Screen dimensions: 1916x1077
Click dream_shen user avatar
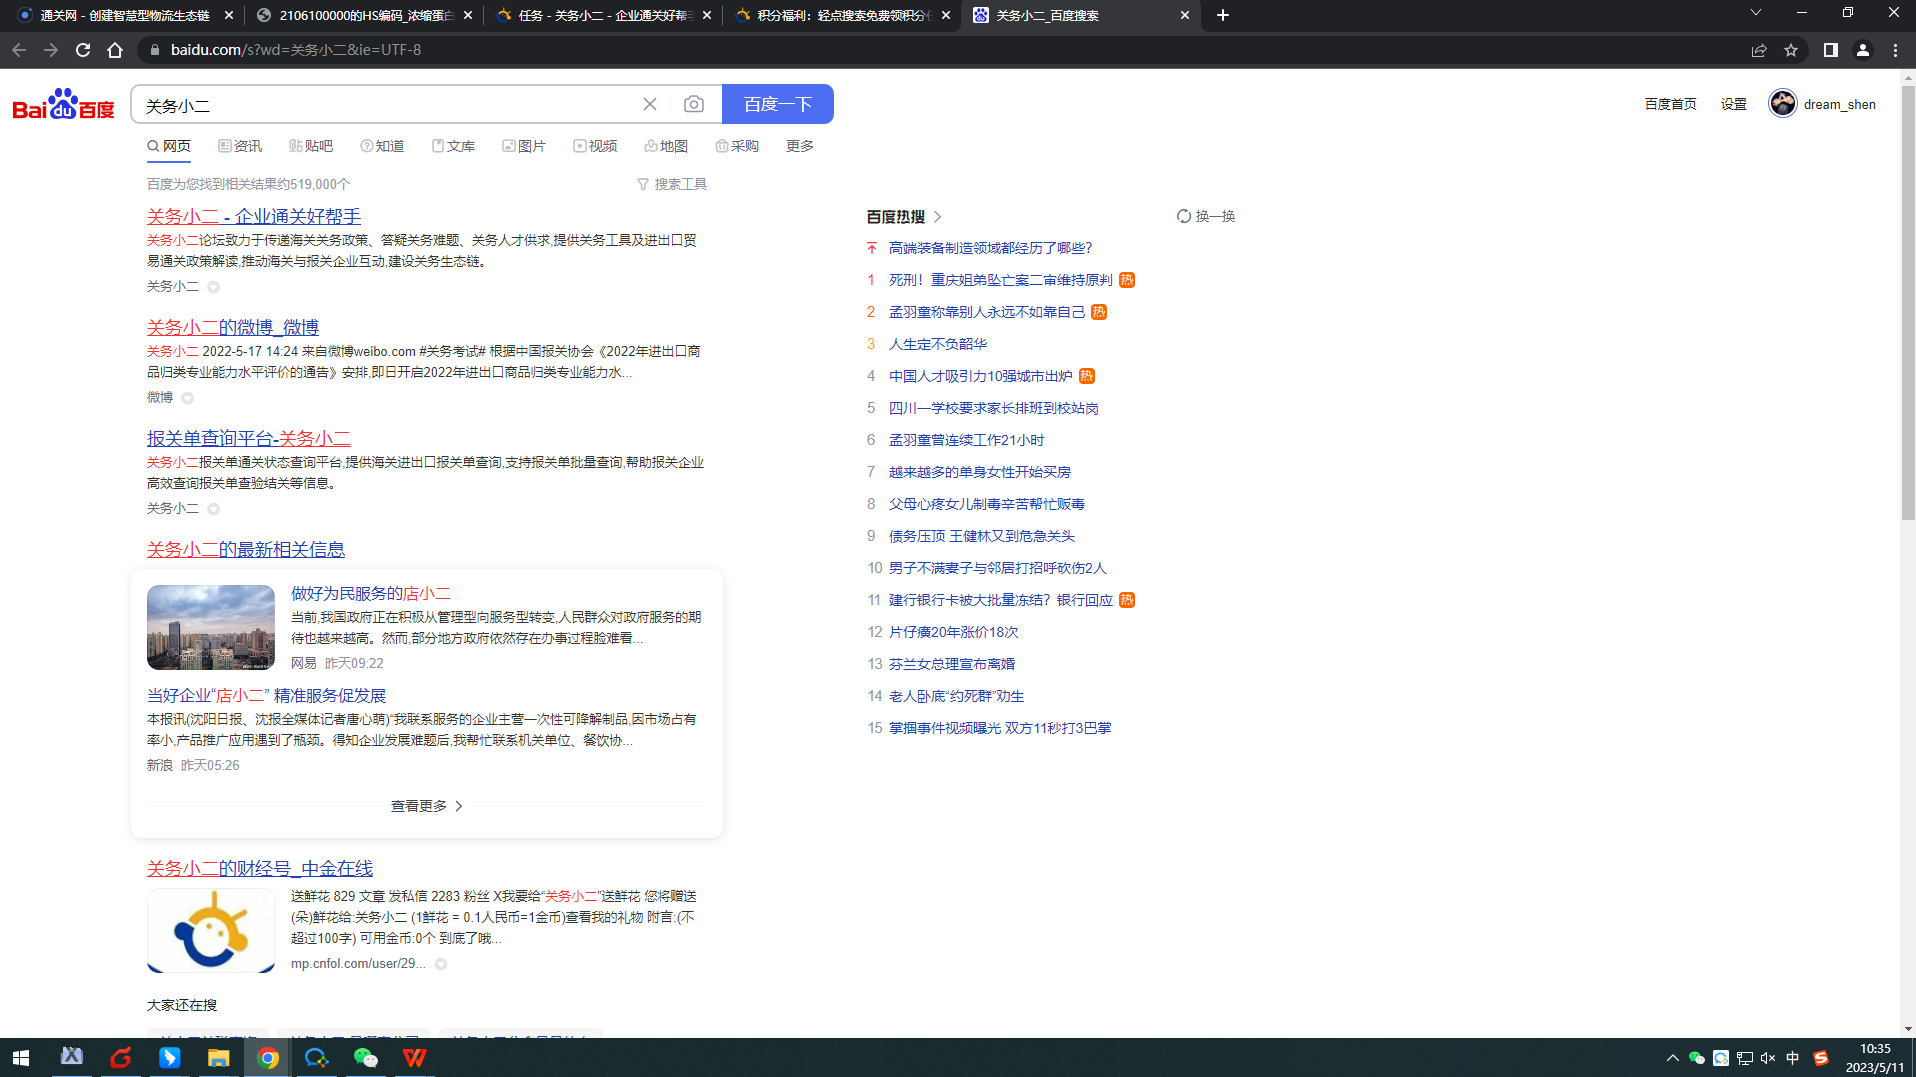coord(1782,103)
